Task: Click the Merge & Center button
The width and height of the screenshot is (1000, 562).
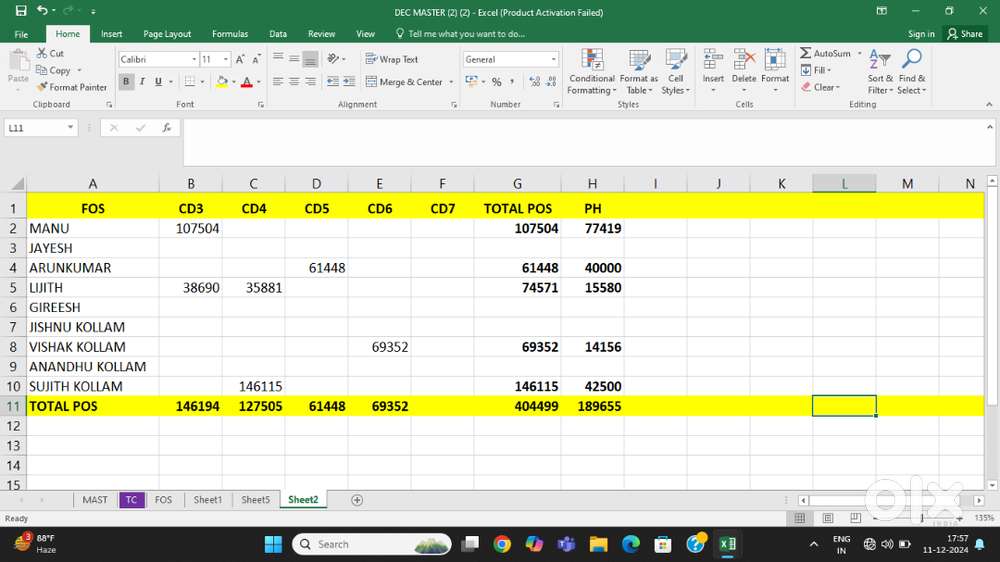Action: (x=405, y=82)
